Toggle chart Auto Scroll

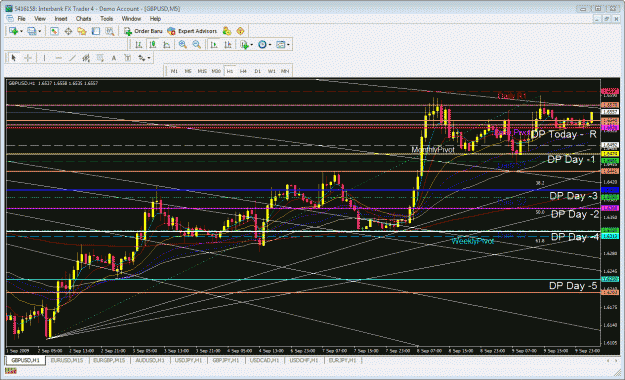pos(214,45)
